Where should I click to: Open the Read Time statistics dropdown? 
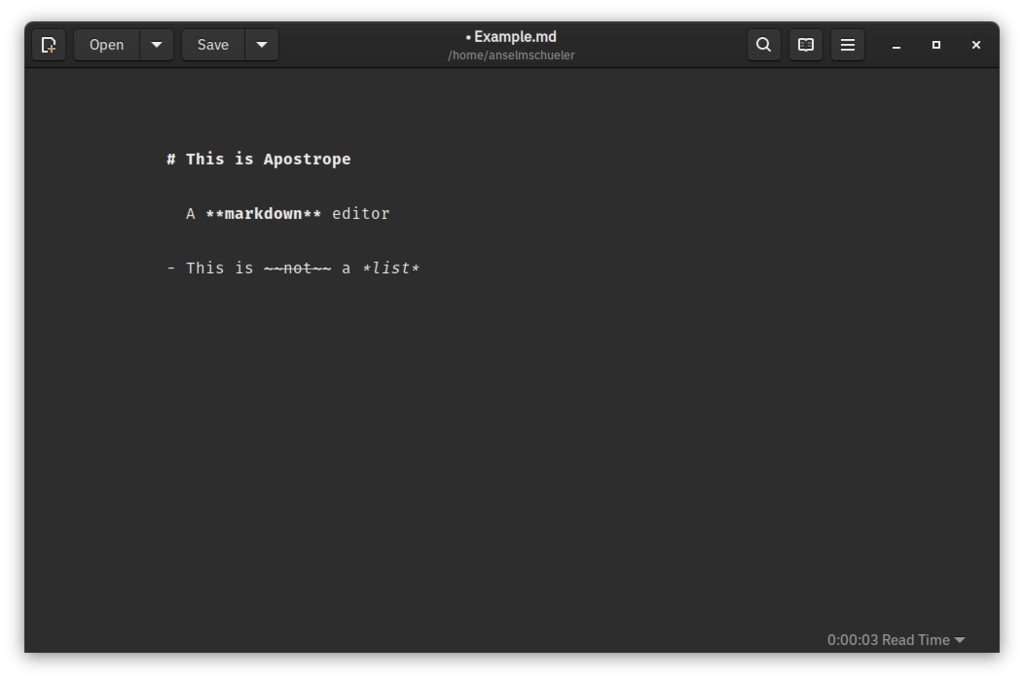pyautogui.click(x=895, y=640)
